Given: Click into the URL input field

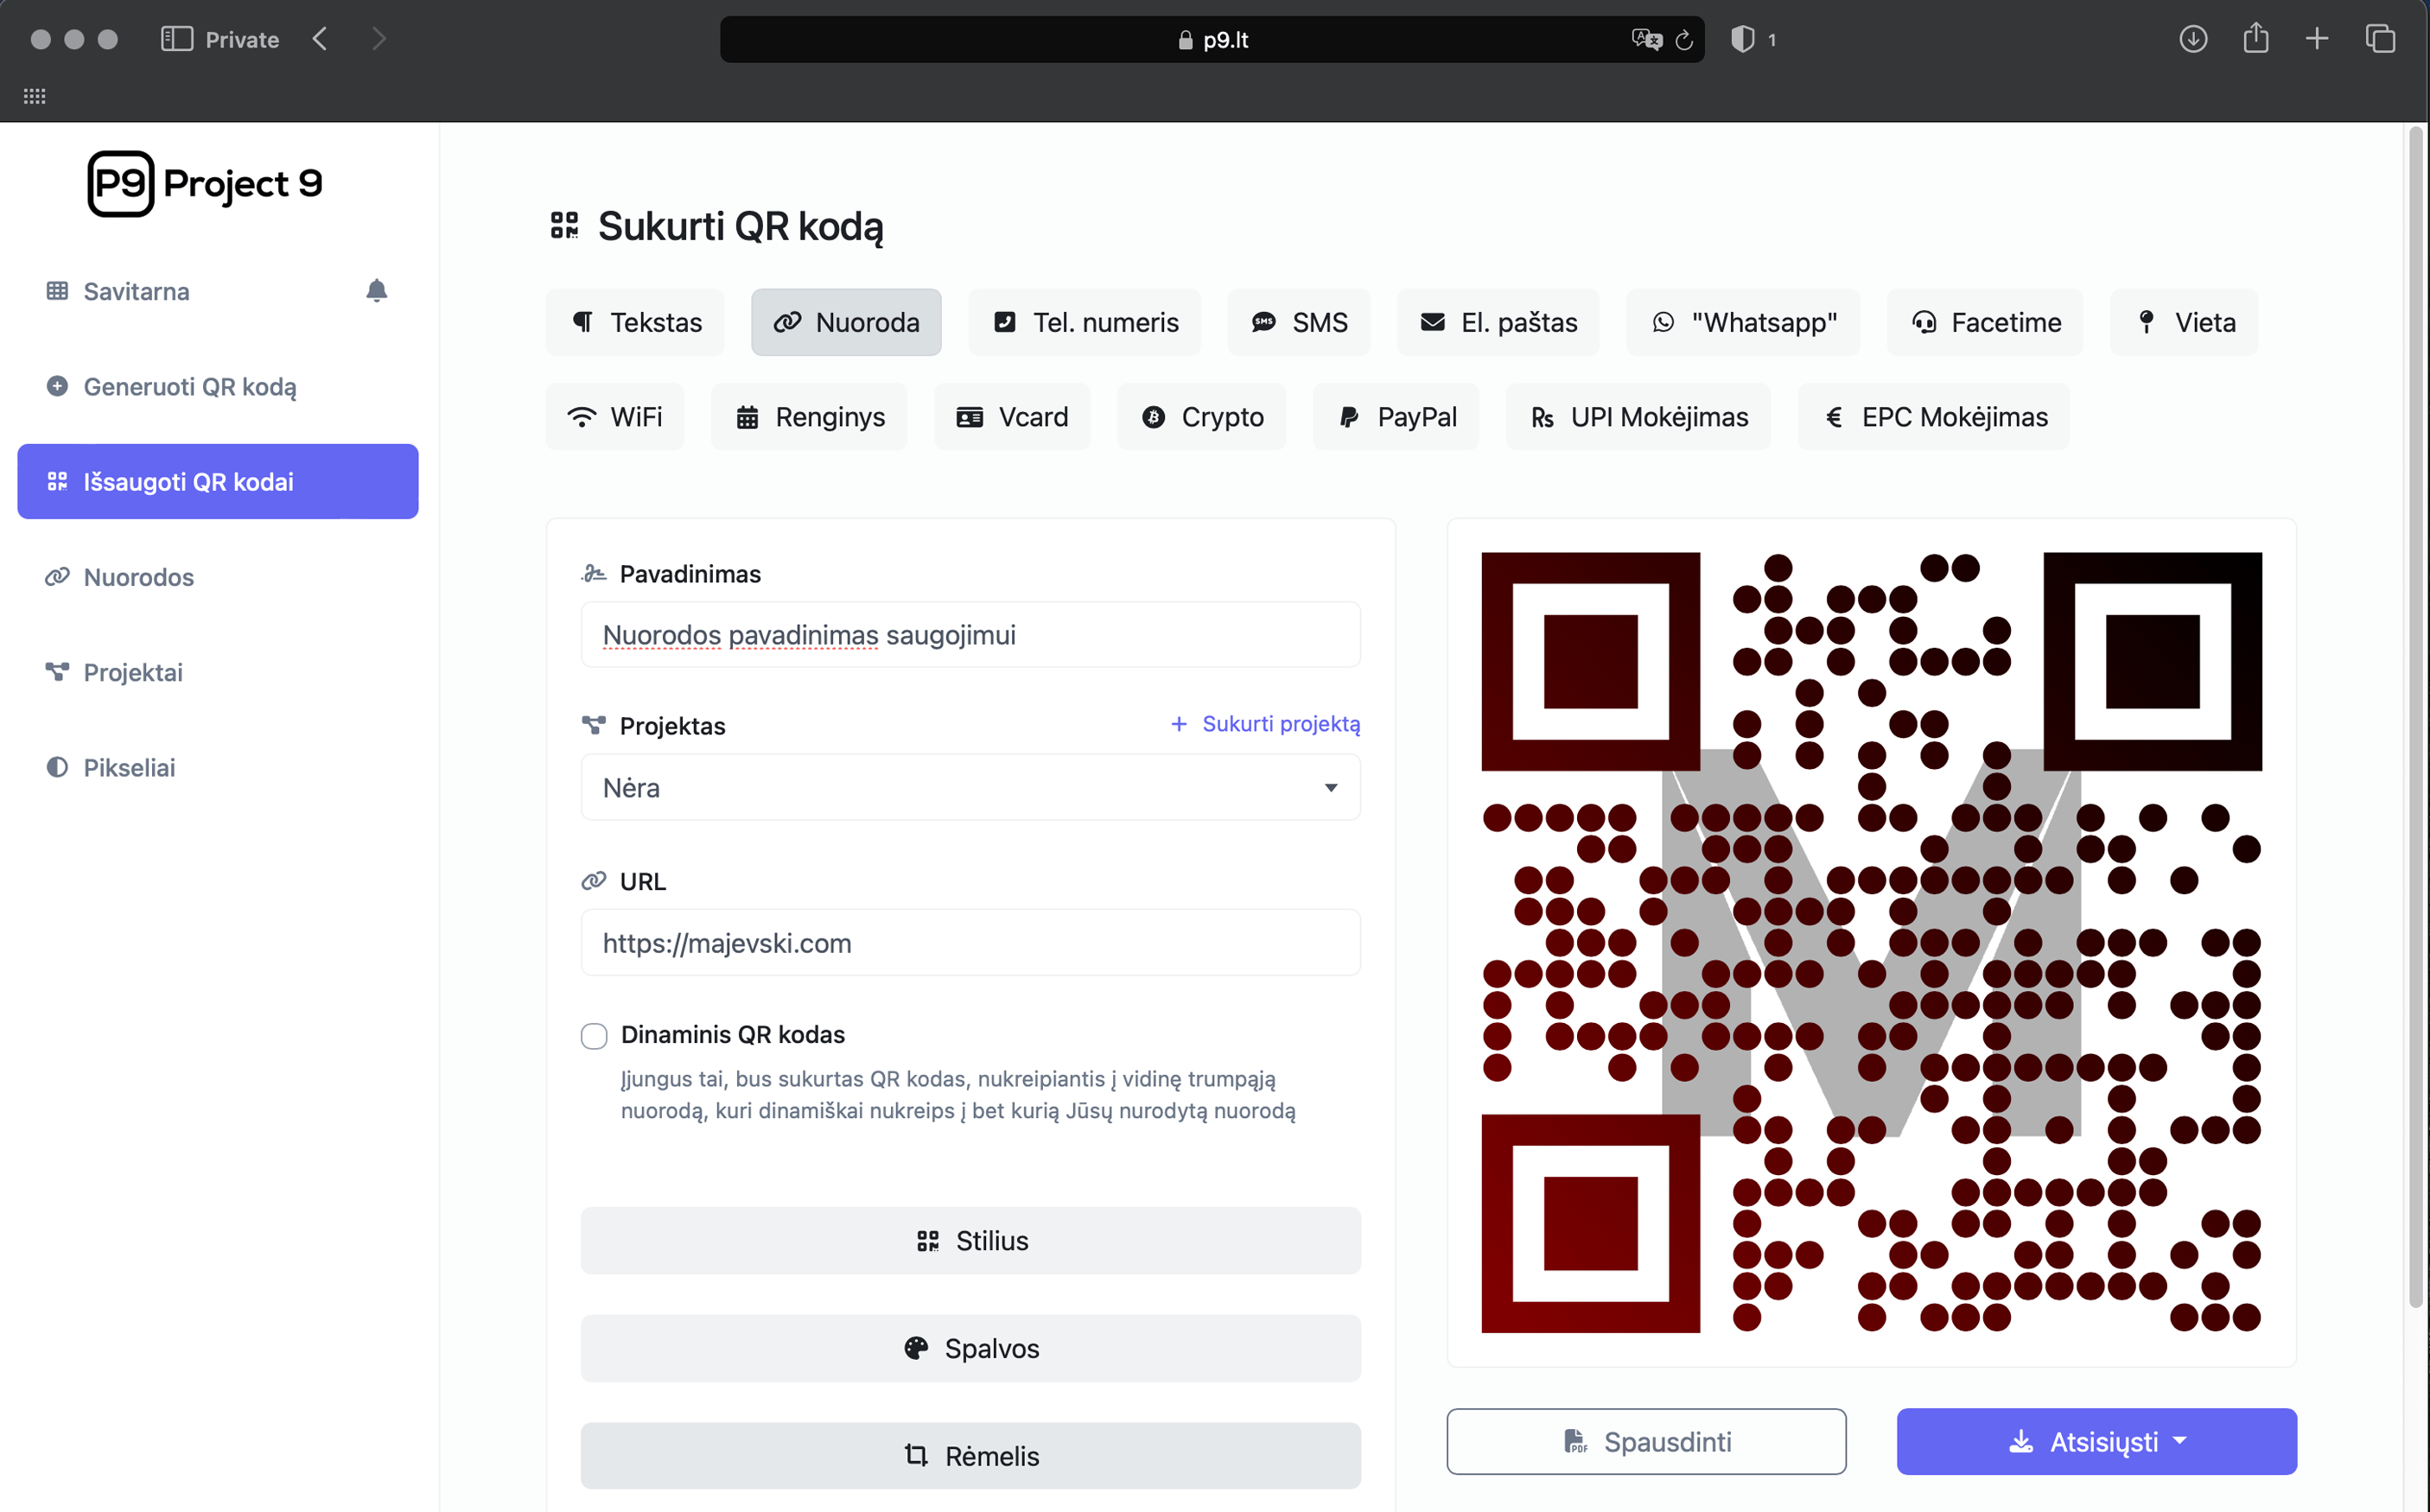Looking at the screenshot, I should tap(970, 942).
